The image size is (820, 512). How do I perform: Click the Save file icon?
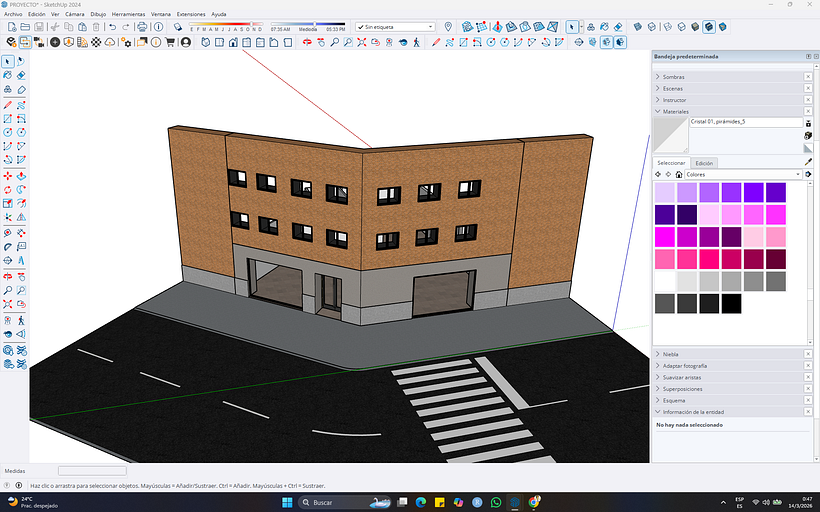(39, 27)
